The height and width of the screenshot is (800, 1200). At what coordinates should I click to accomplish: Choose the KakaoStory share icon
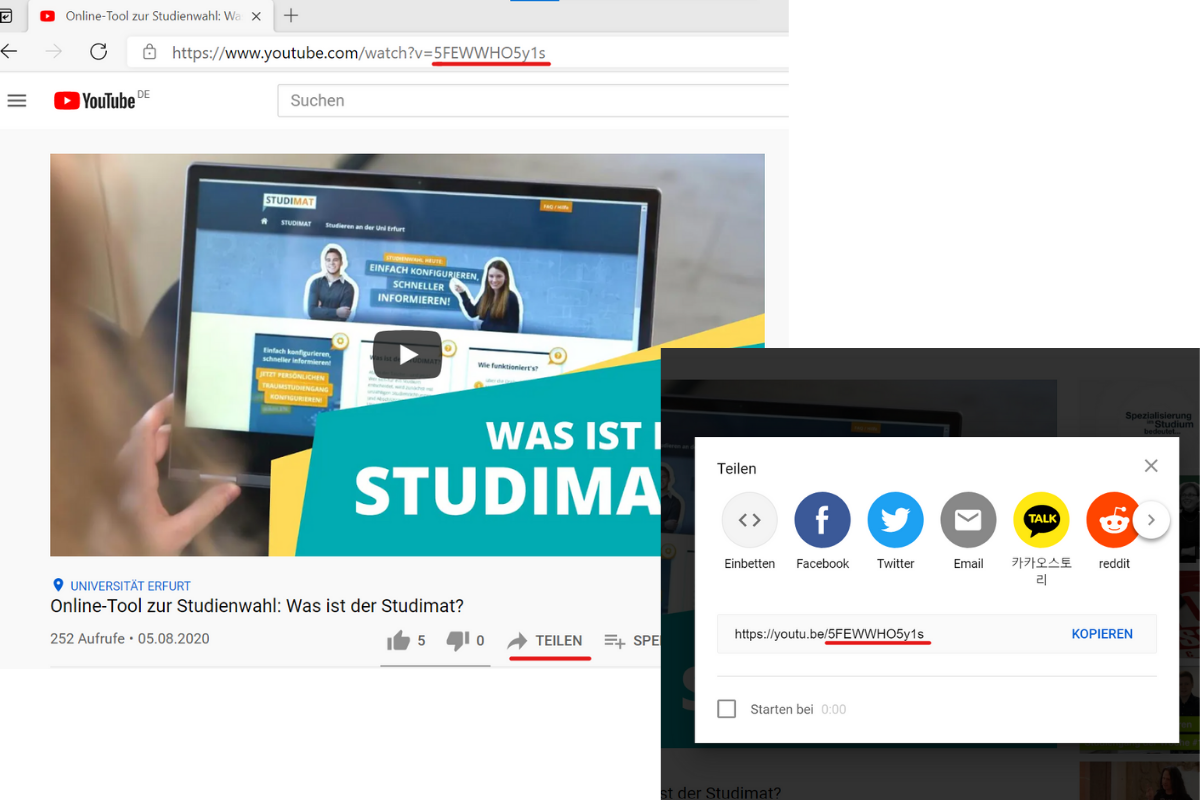click(x=1041, y=520)
